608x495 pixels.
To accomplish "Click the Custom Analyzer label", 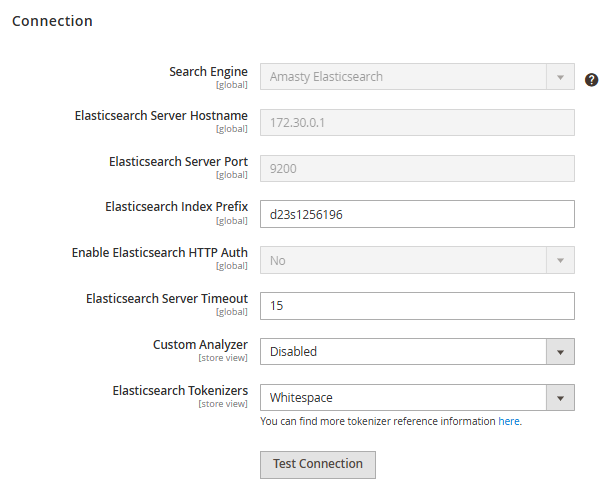I will point(200,345).
